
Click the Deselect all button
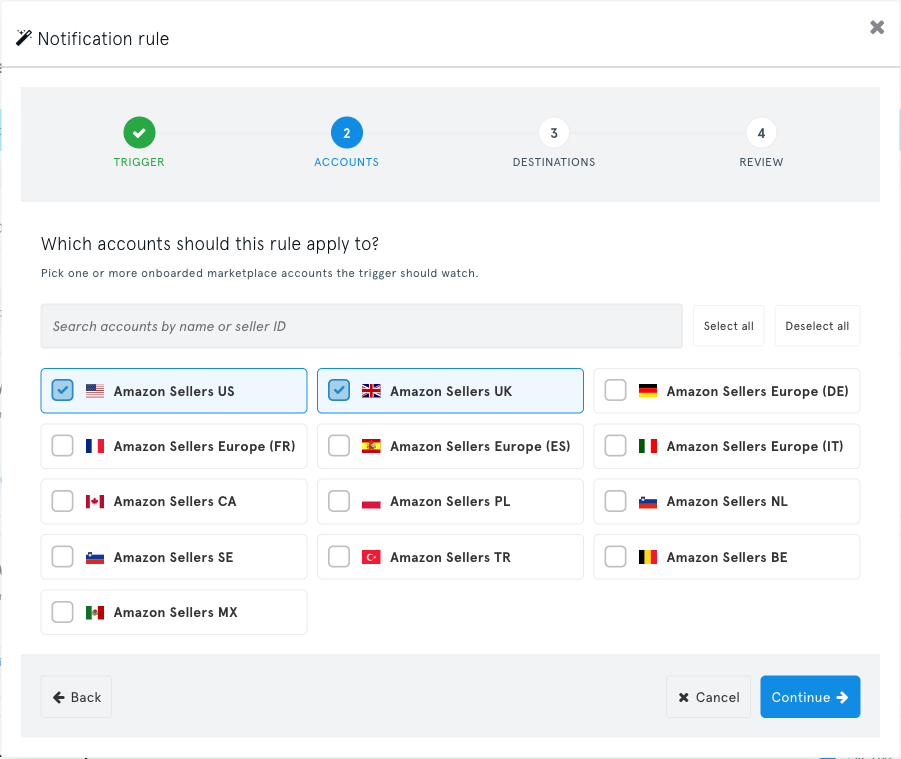pos(817,326)
